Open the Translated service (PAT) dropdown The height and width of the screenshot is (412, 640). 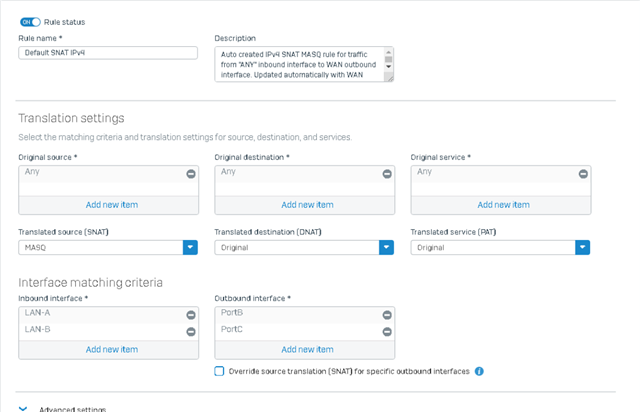(582, 247)
